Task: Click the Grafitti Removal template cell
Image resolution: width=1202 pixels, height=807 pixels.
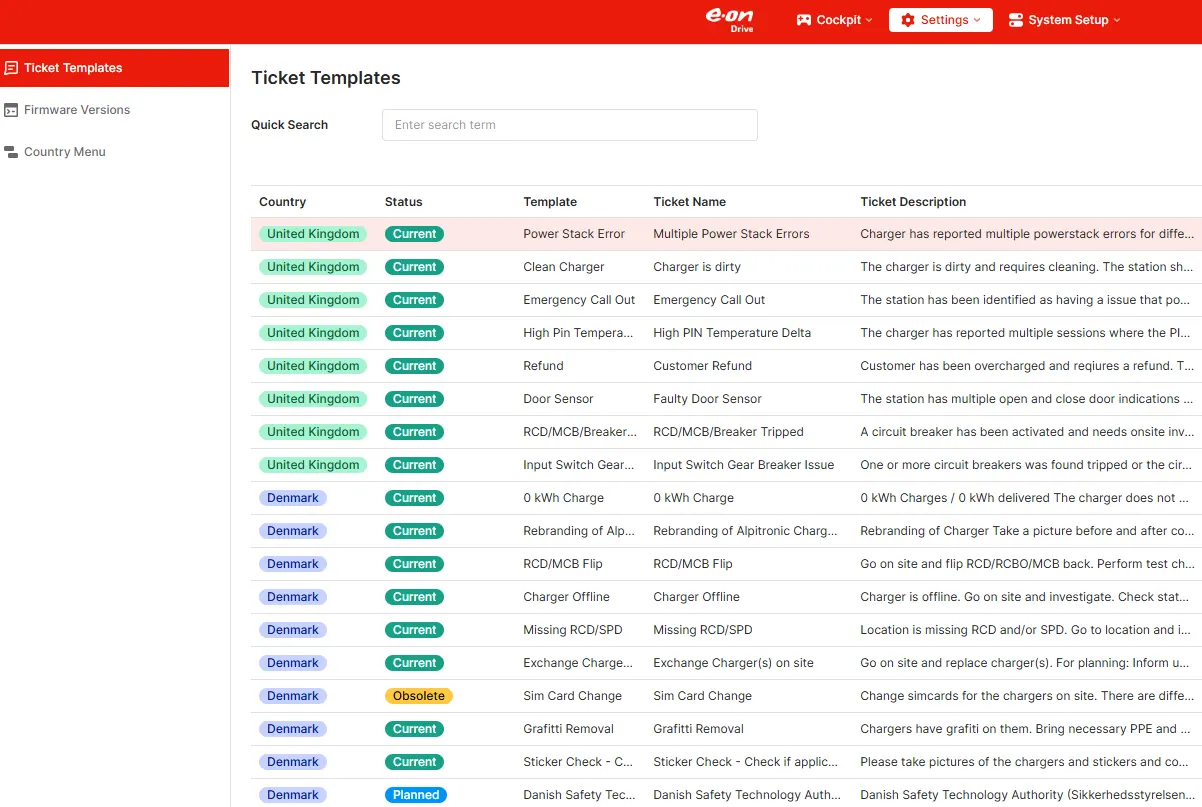Action: point(568,729)
